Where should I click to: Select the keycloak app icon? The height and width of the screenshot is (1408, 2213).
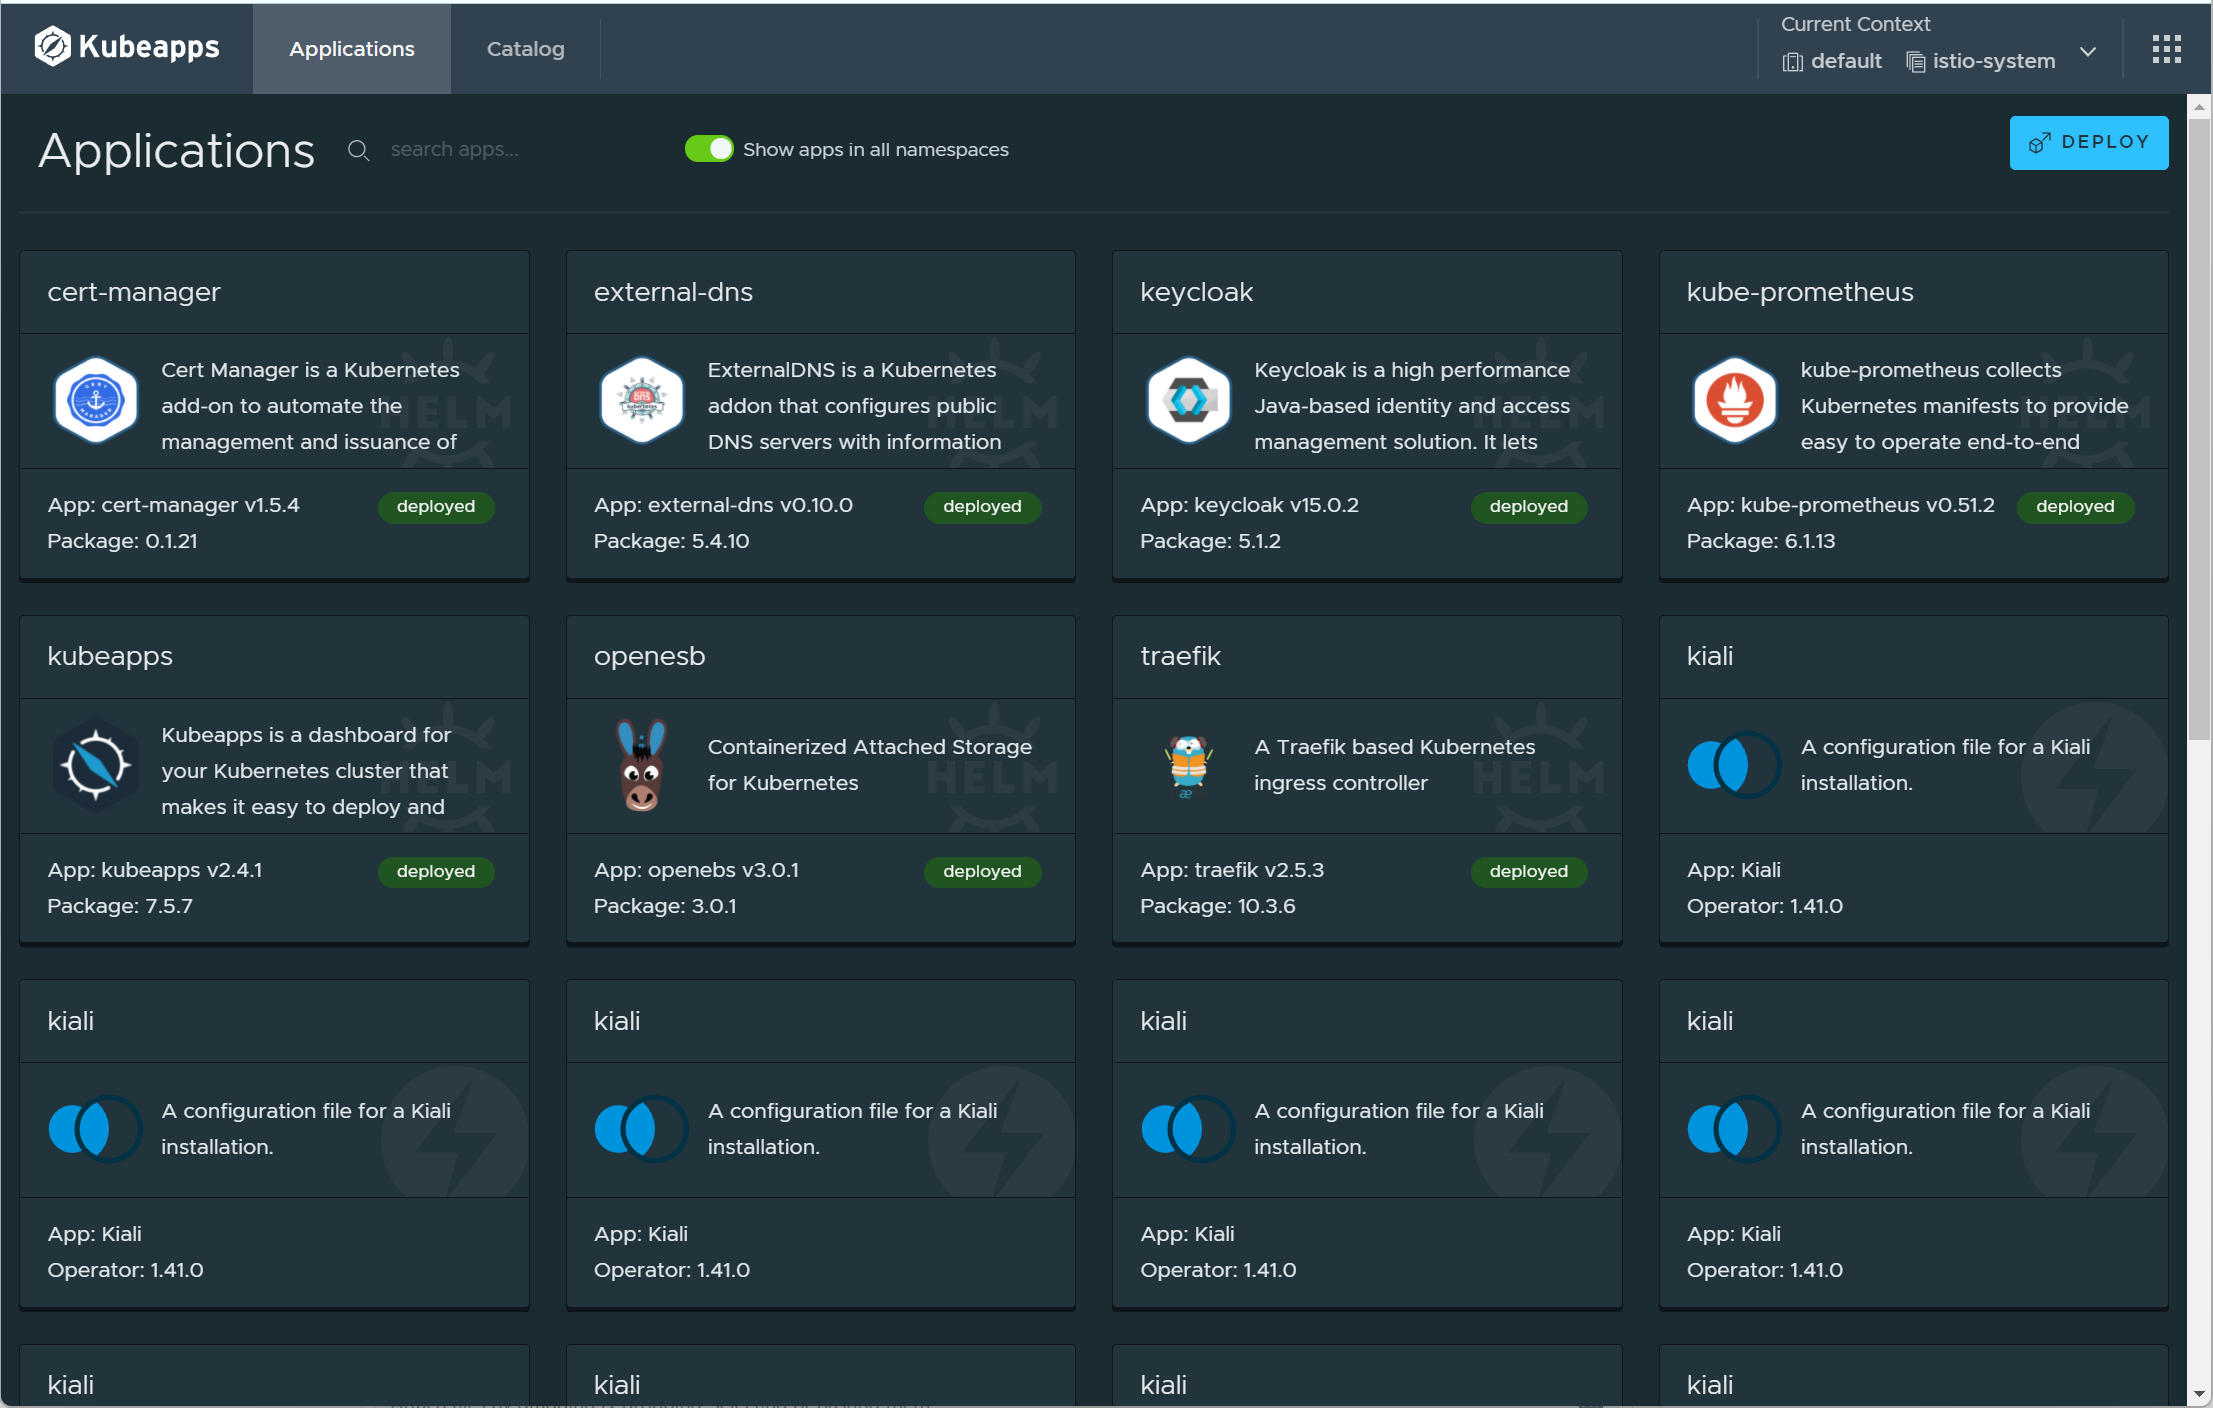tap(1187, 401)
